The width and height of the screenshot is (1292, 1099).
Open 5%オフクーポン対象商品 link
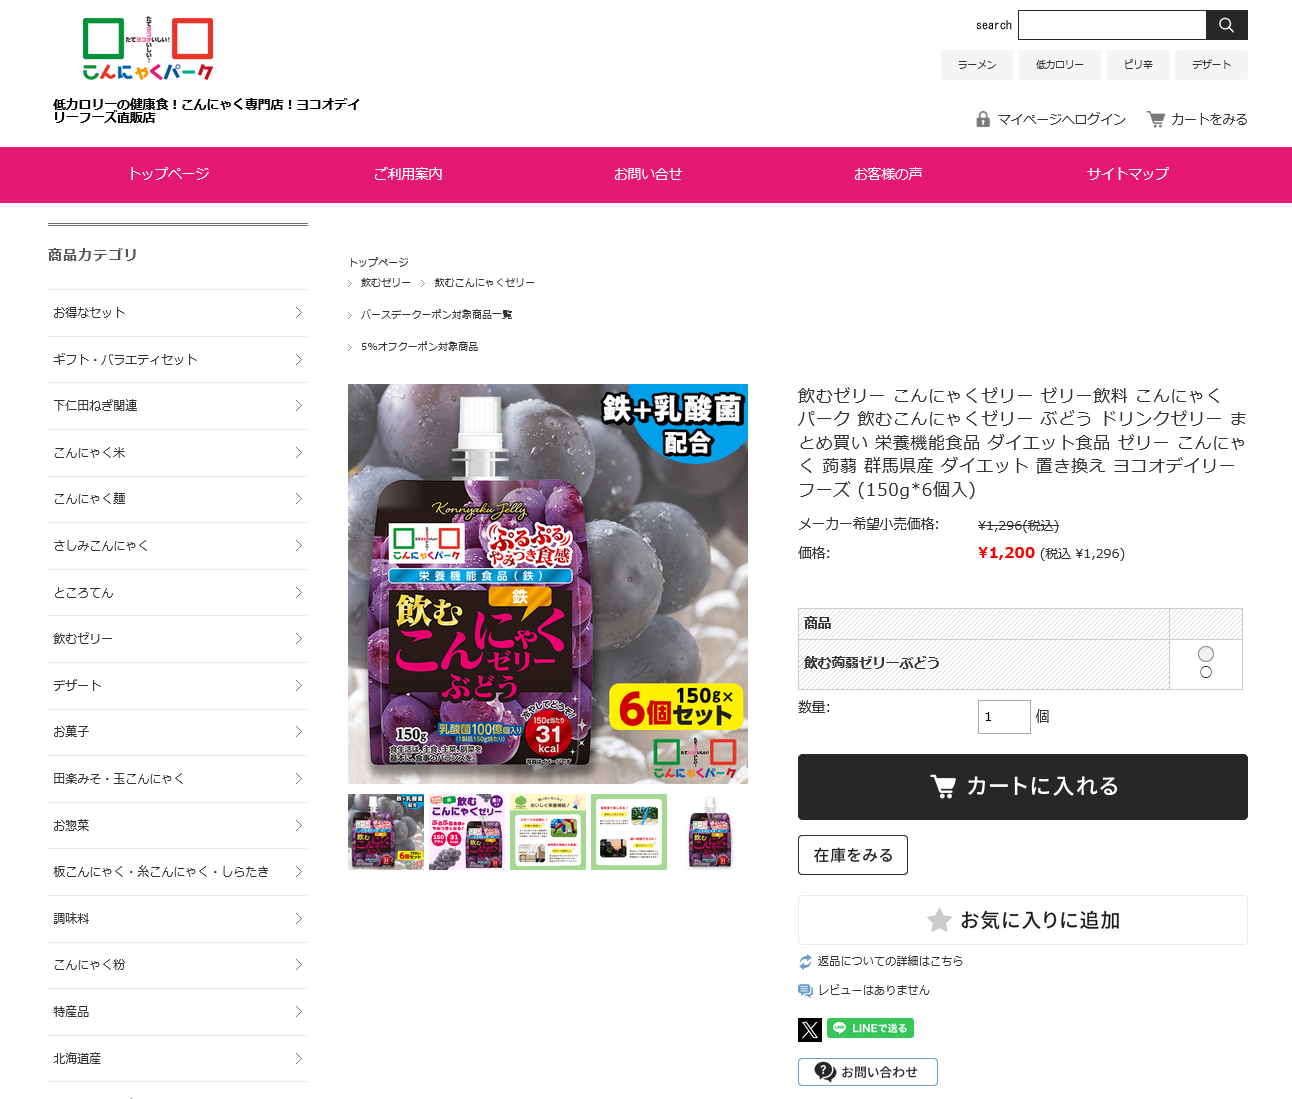point(420,347)
